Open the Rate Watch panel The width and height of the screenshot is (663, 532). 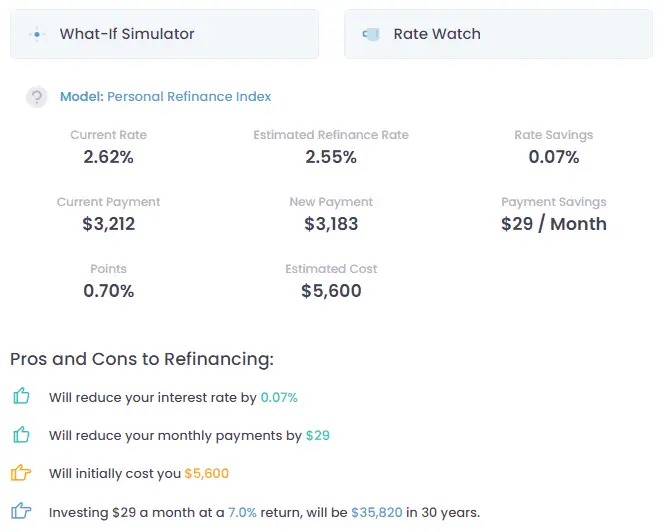coord(499,34)
